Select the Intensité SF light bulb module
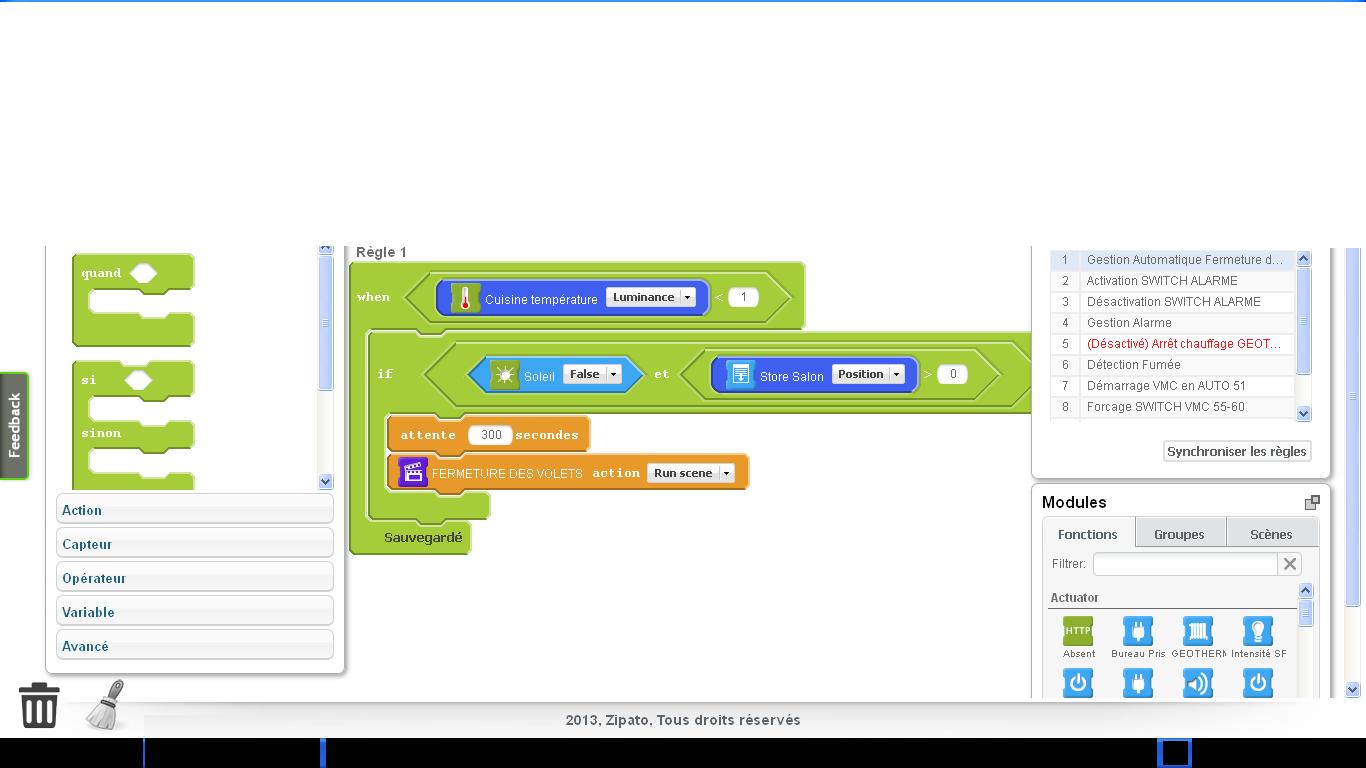The image size is (1366, 768). (1258, 631)
